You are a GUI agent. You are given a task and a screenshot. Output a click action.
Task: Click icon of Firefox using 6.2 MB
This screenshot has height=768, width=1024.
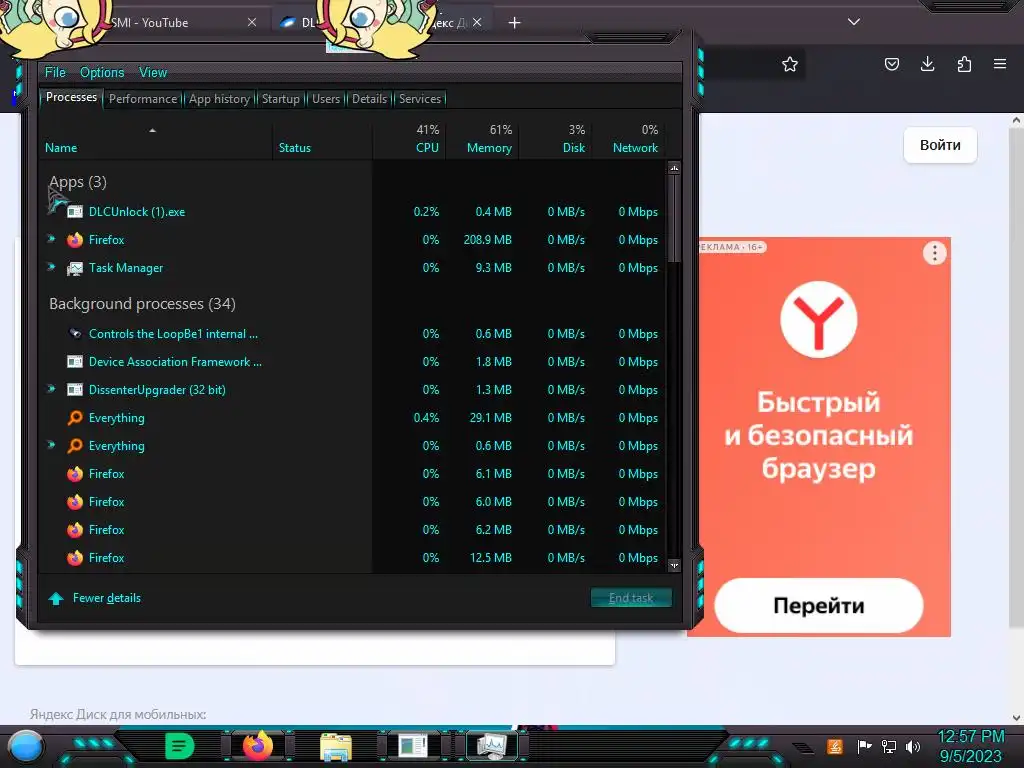[75, 530]
